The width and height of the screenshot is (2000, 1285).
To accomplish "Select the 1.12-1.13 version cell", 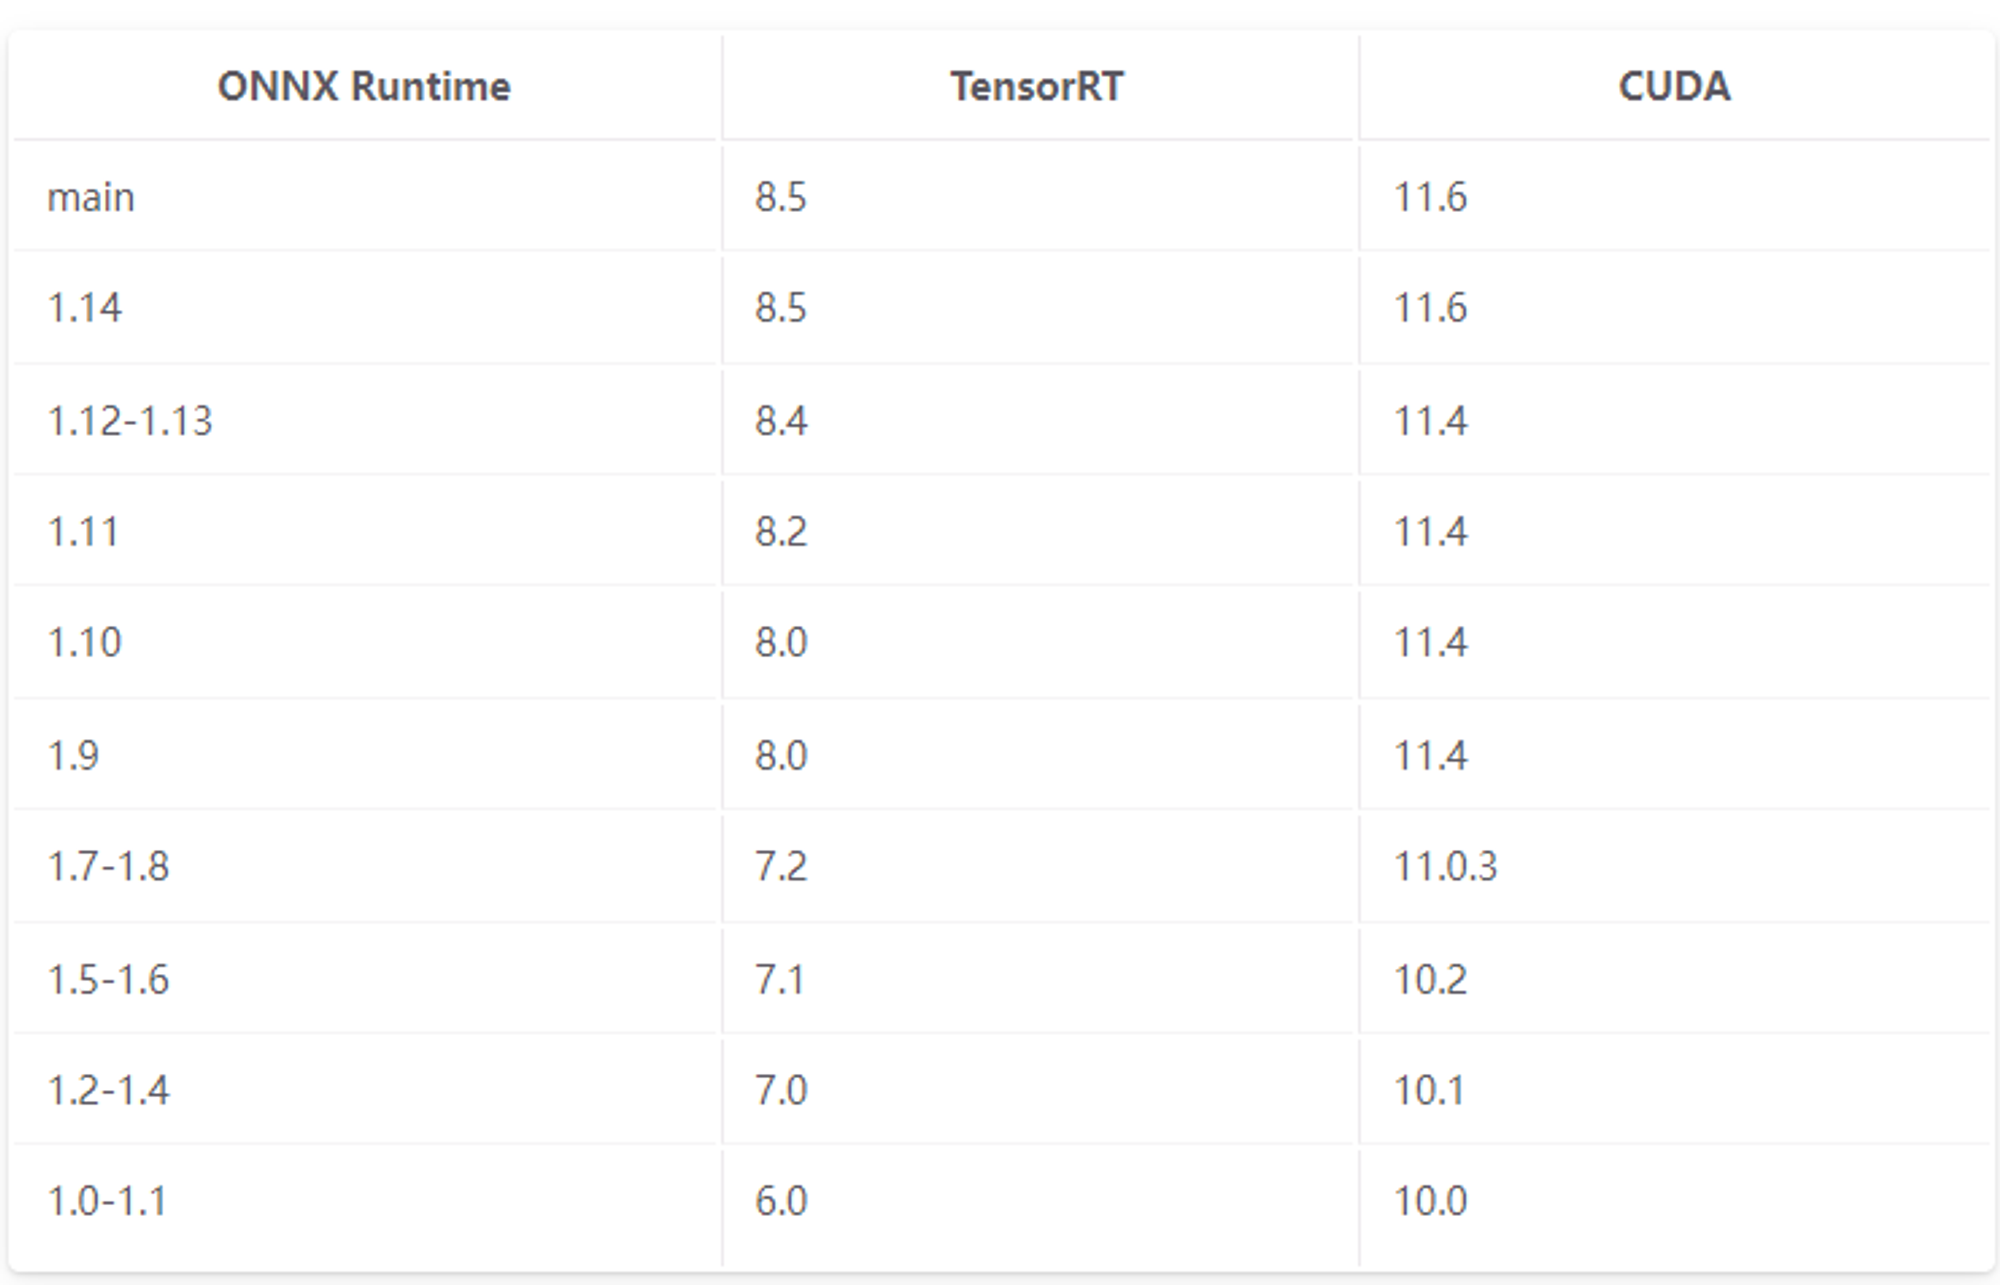I will point(365,420).
